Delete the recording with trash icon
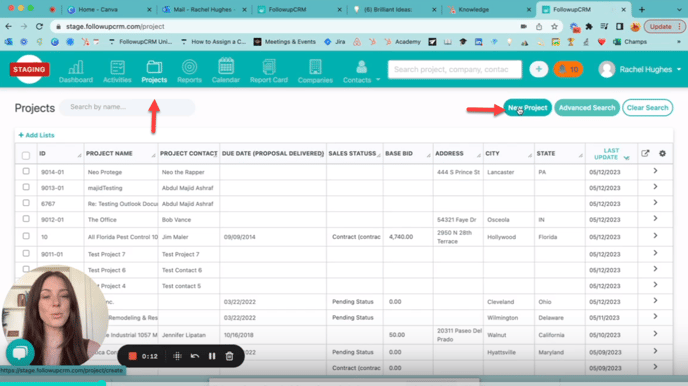This screenshot has height=386, width=688. point(229,356)
